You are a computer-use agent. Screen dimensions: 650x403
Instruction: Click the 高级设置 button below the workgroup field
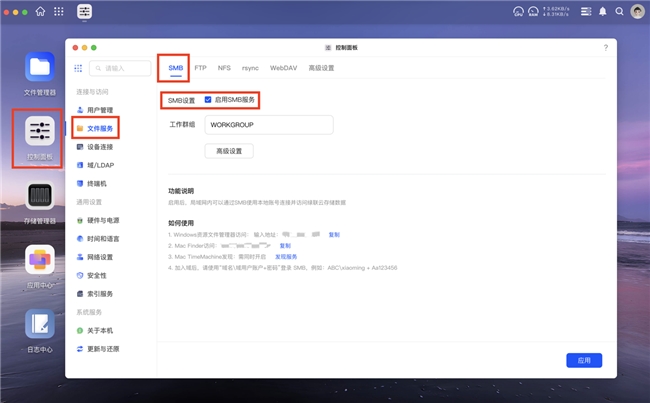(229, 151)
